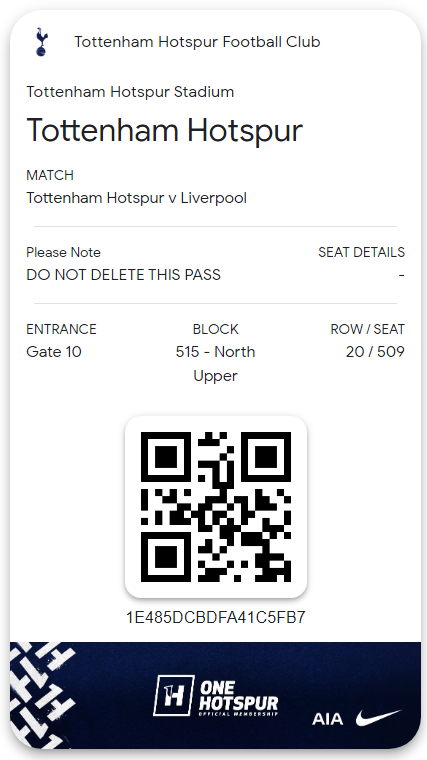Click the DO NOT DELETE THIS PASS note
The width and height of the screenshot is (427, 760).
[124, 275]
